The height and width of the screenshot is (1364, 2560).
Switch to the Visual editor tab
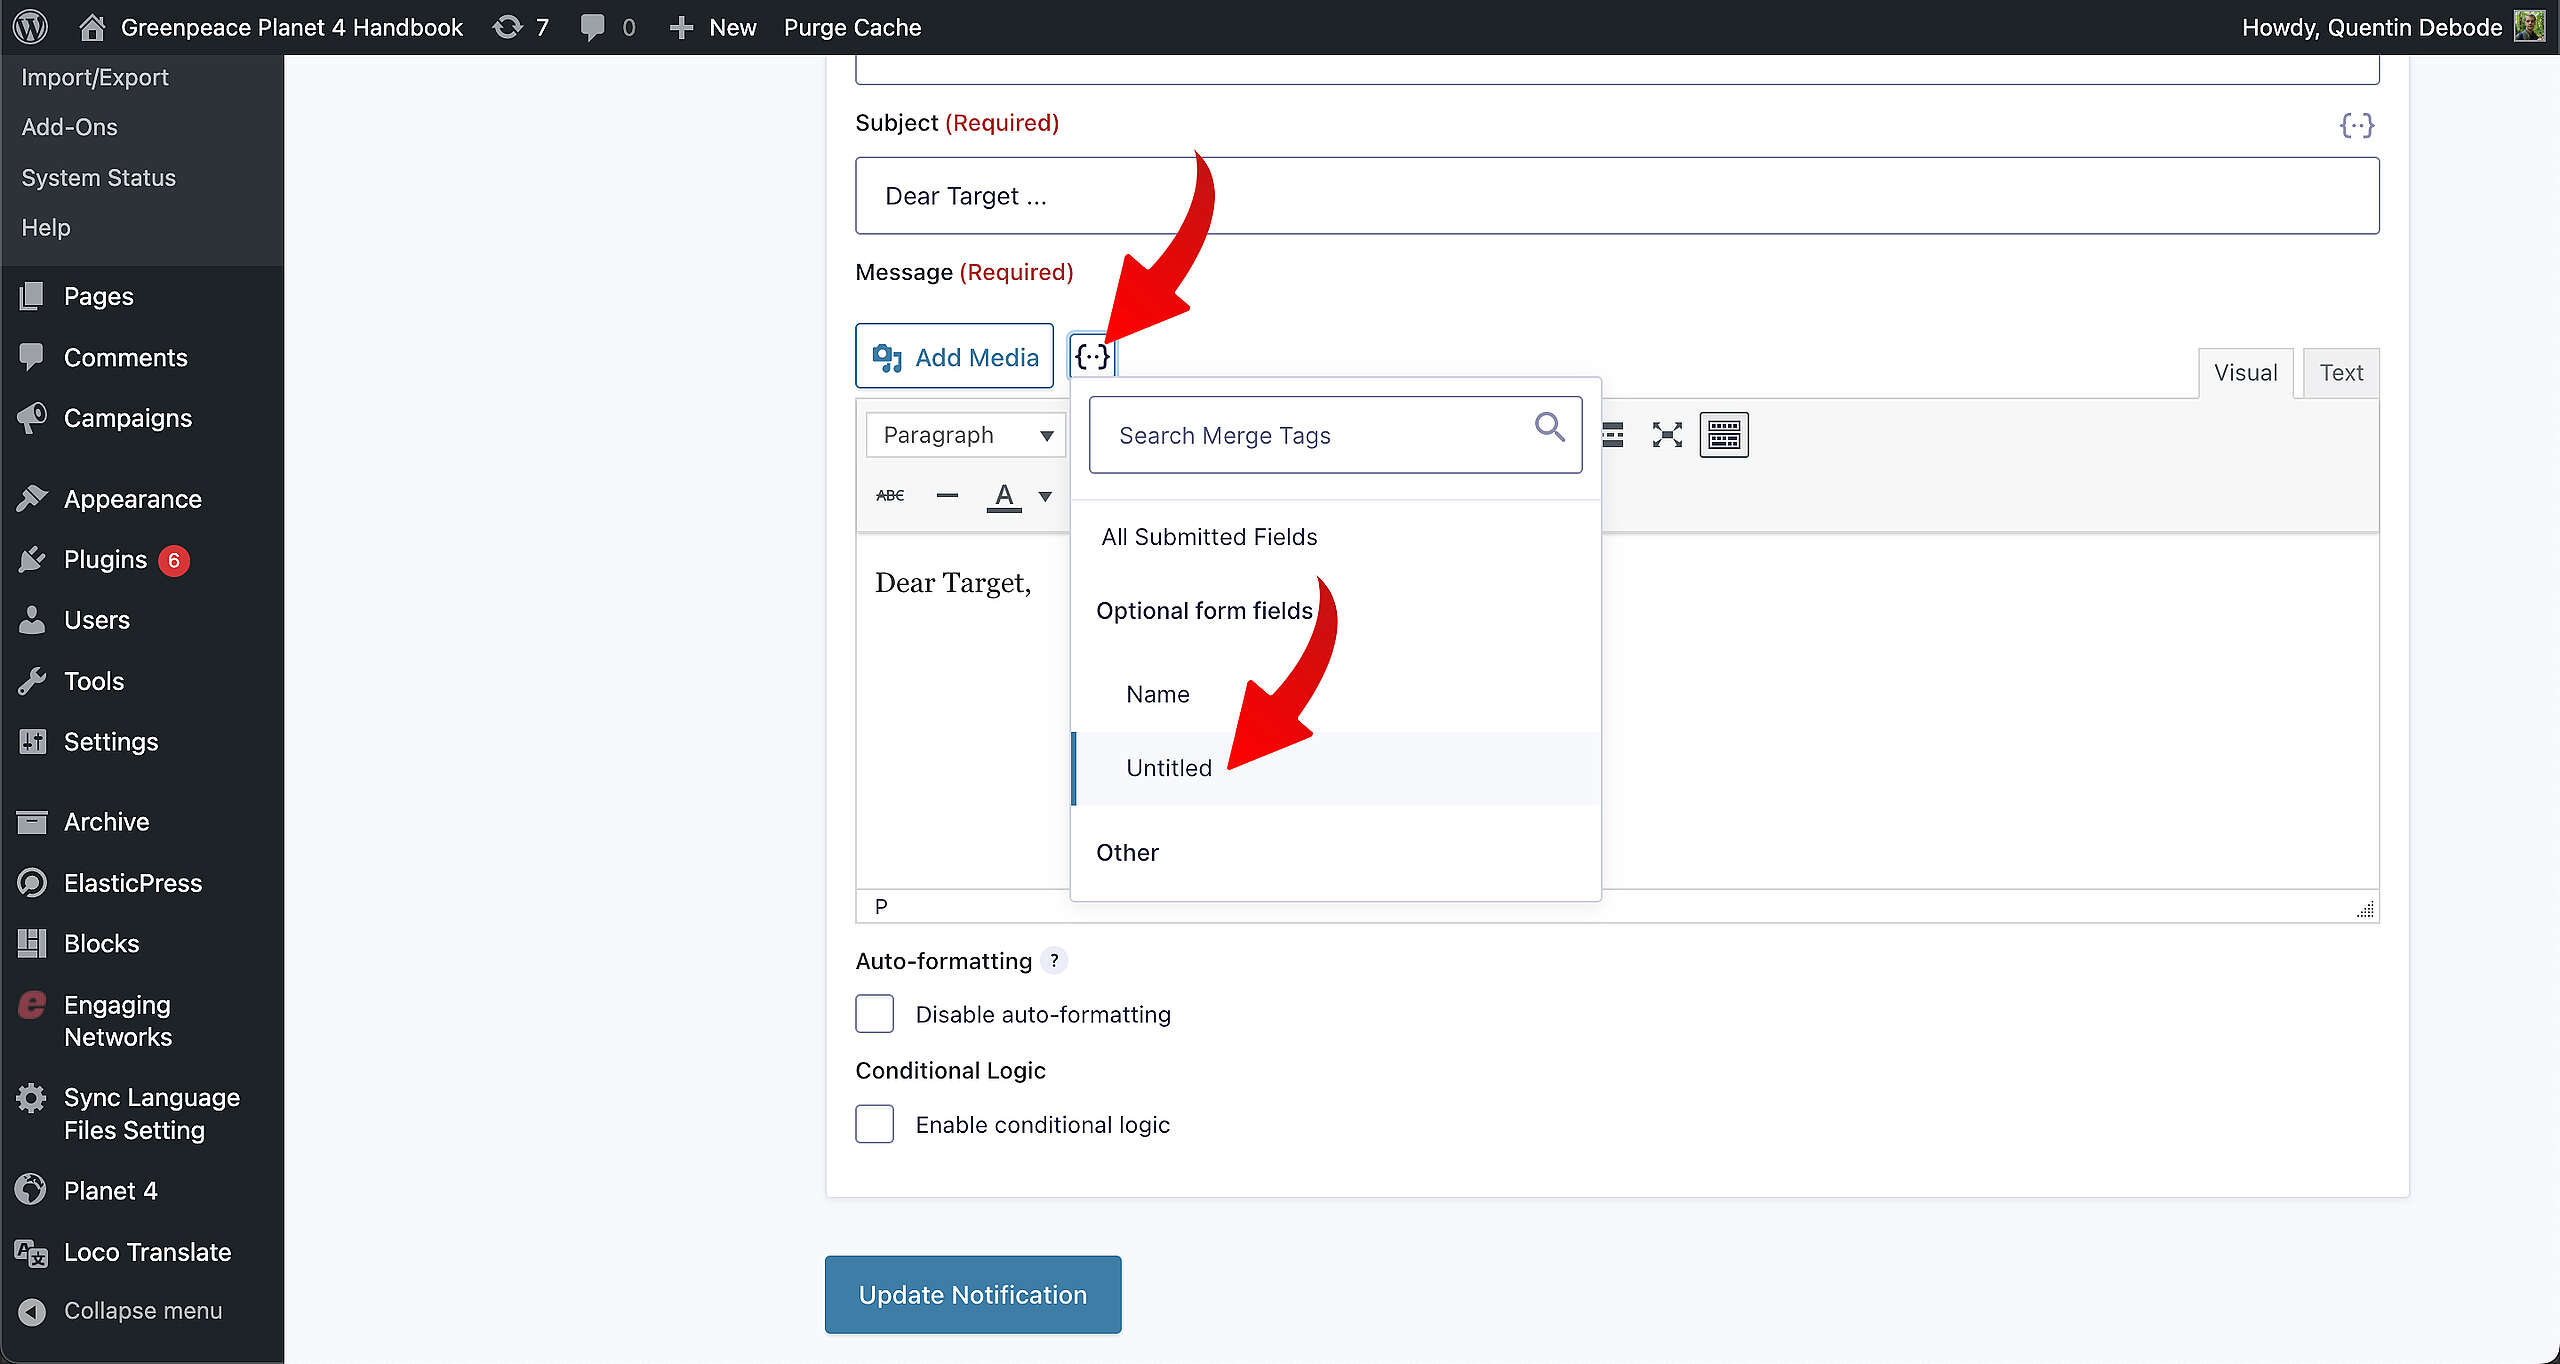click(x=2245, y=373)
